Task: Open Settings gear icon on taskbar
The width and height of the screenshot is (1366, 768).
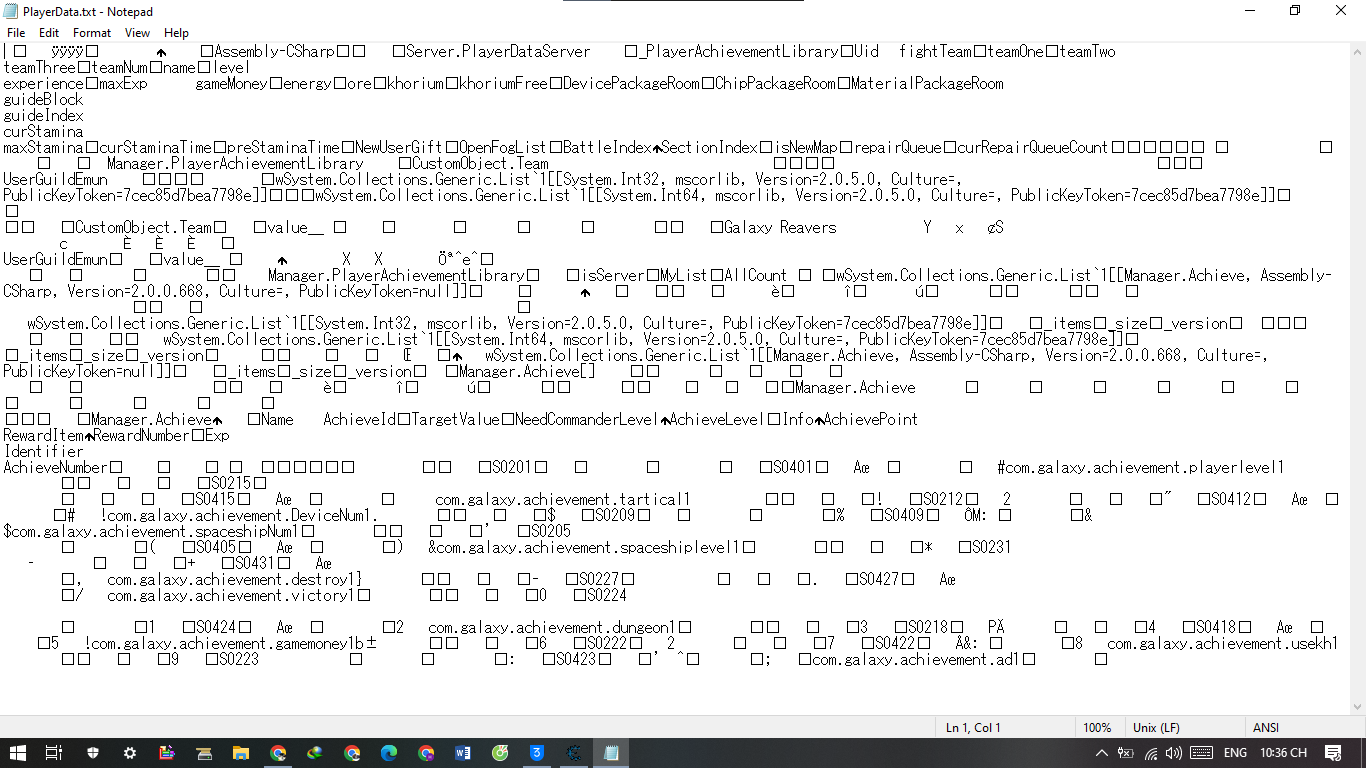Action: point(130,751)
